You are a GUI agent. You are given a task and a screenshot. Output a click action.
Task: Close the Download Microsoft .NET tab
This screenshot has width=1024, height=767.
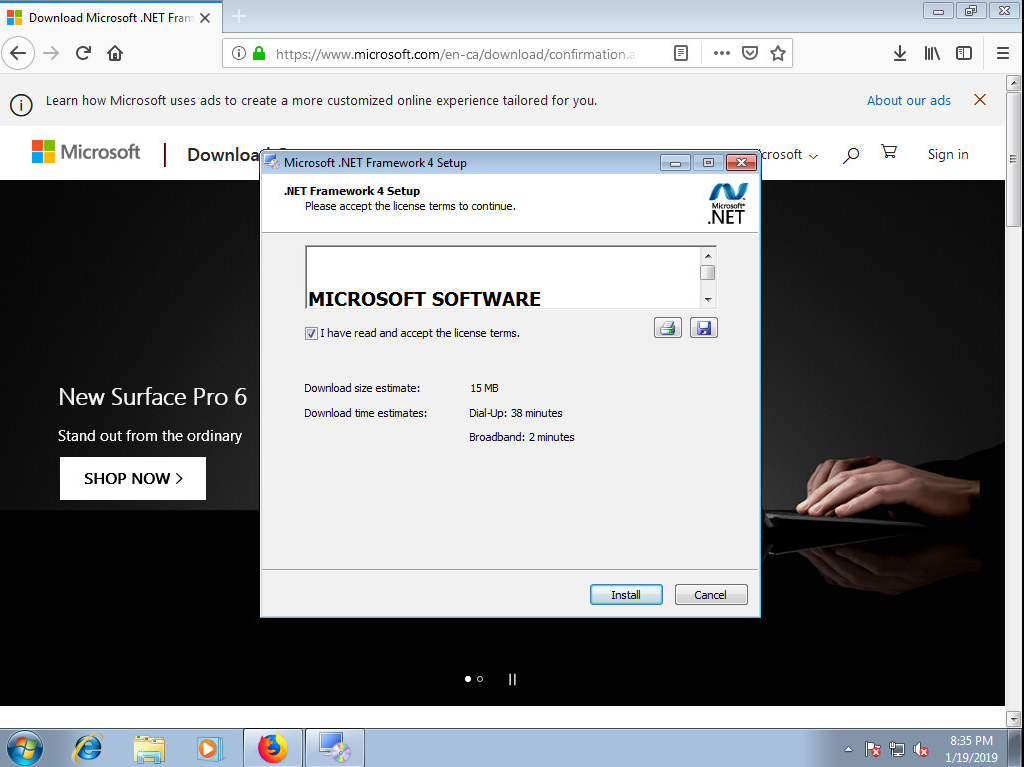click(205, 18)
